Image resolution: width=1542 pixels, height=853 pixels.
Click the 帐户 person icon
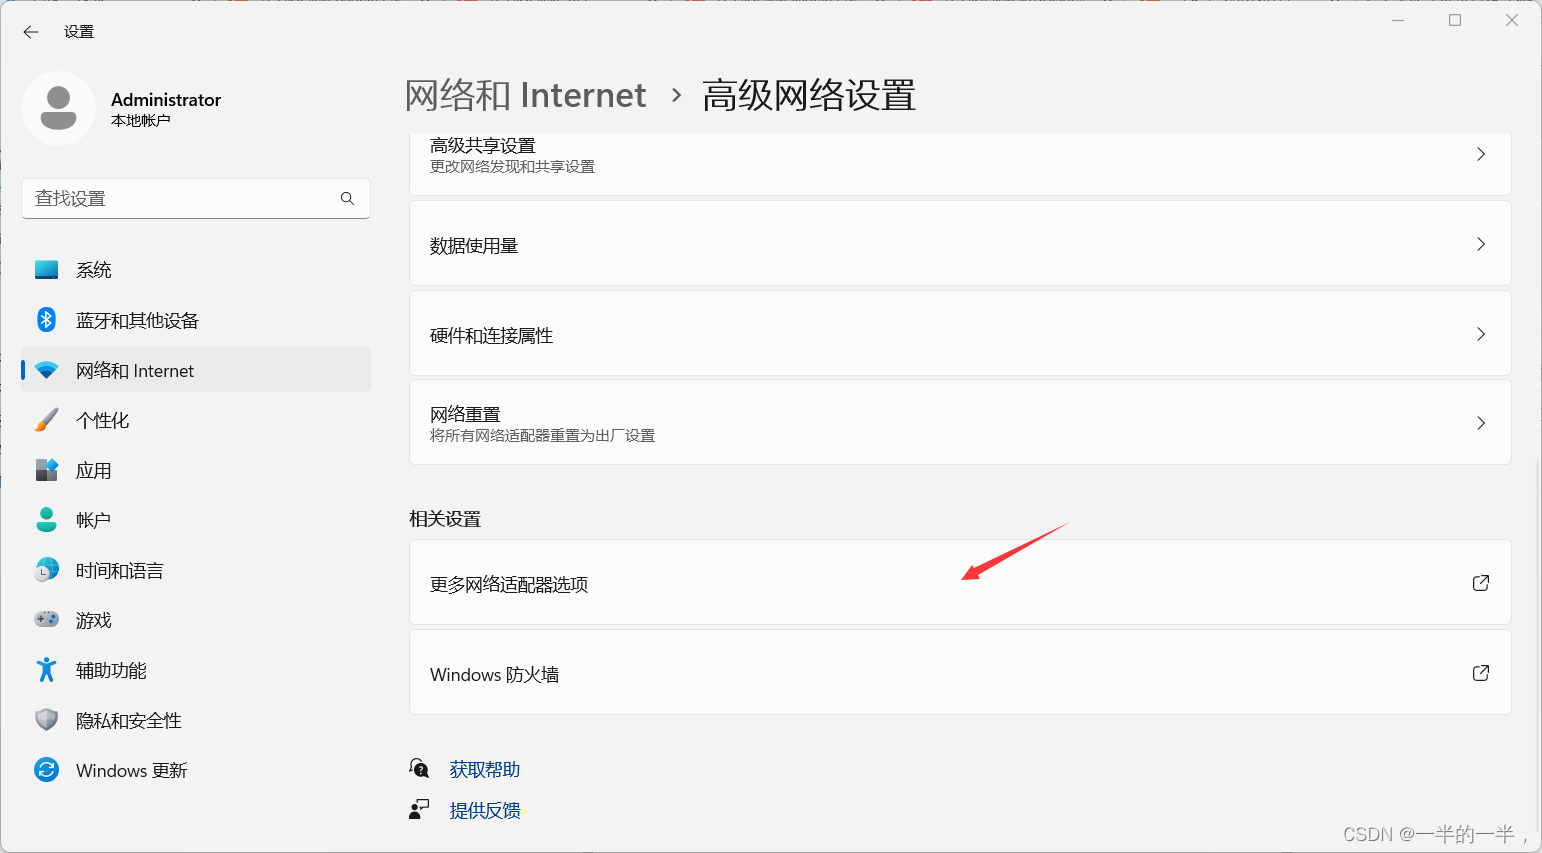click(x=46, y=520)
